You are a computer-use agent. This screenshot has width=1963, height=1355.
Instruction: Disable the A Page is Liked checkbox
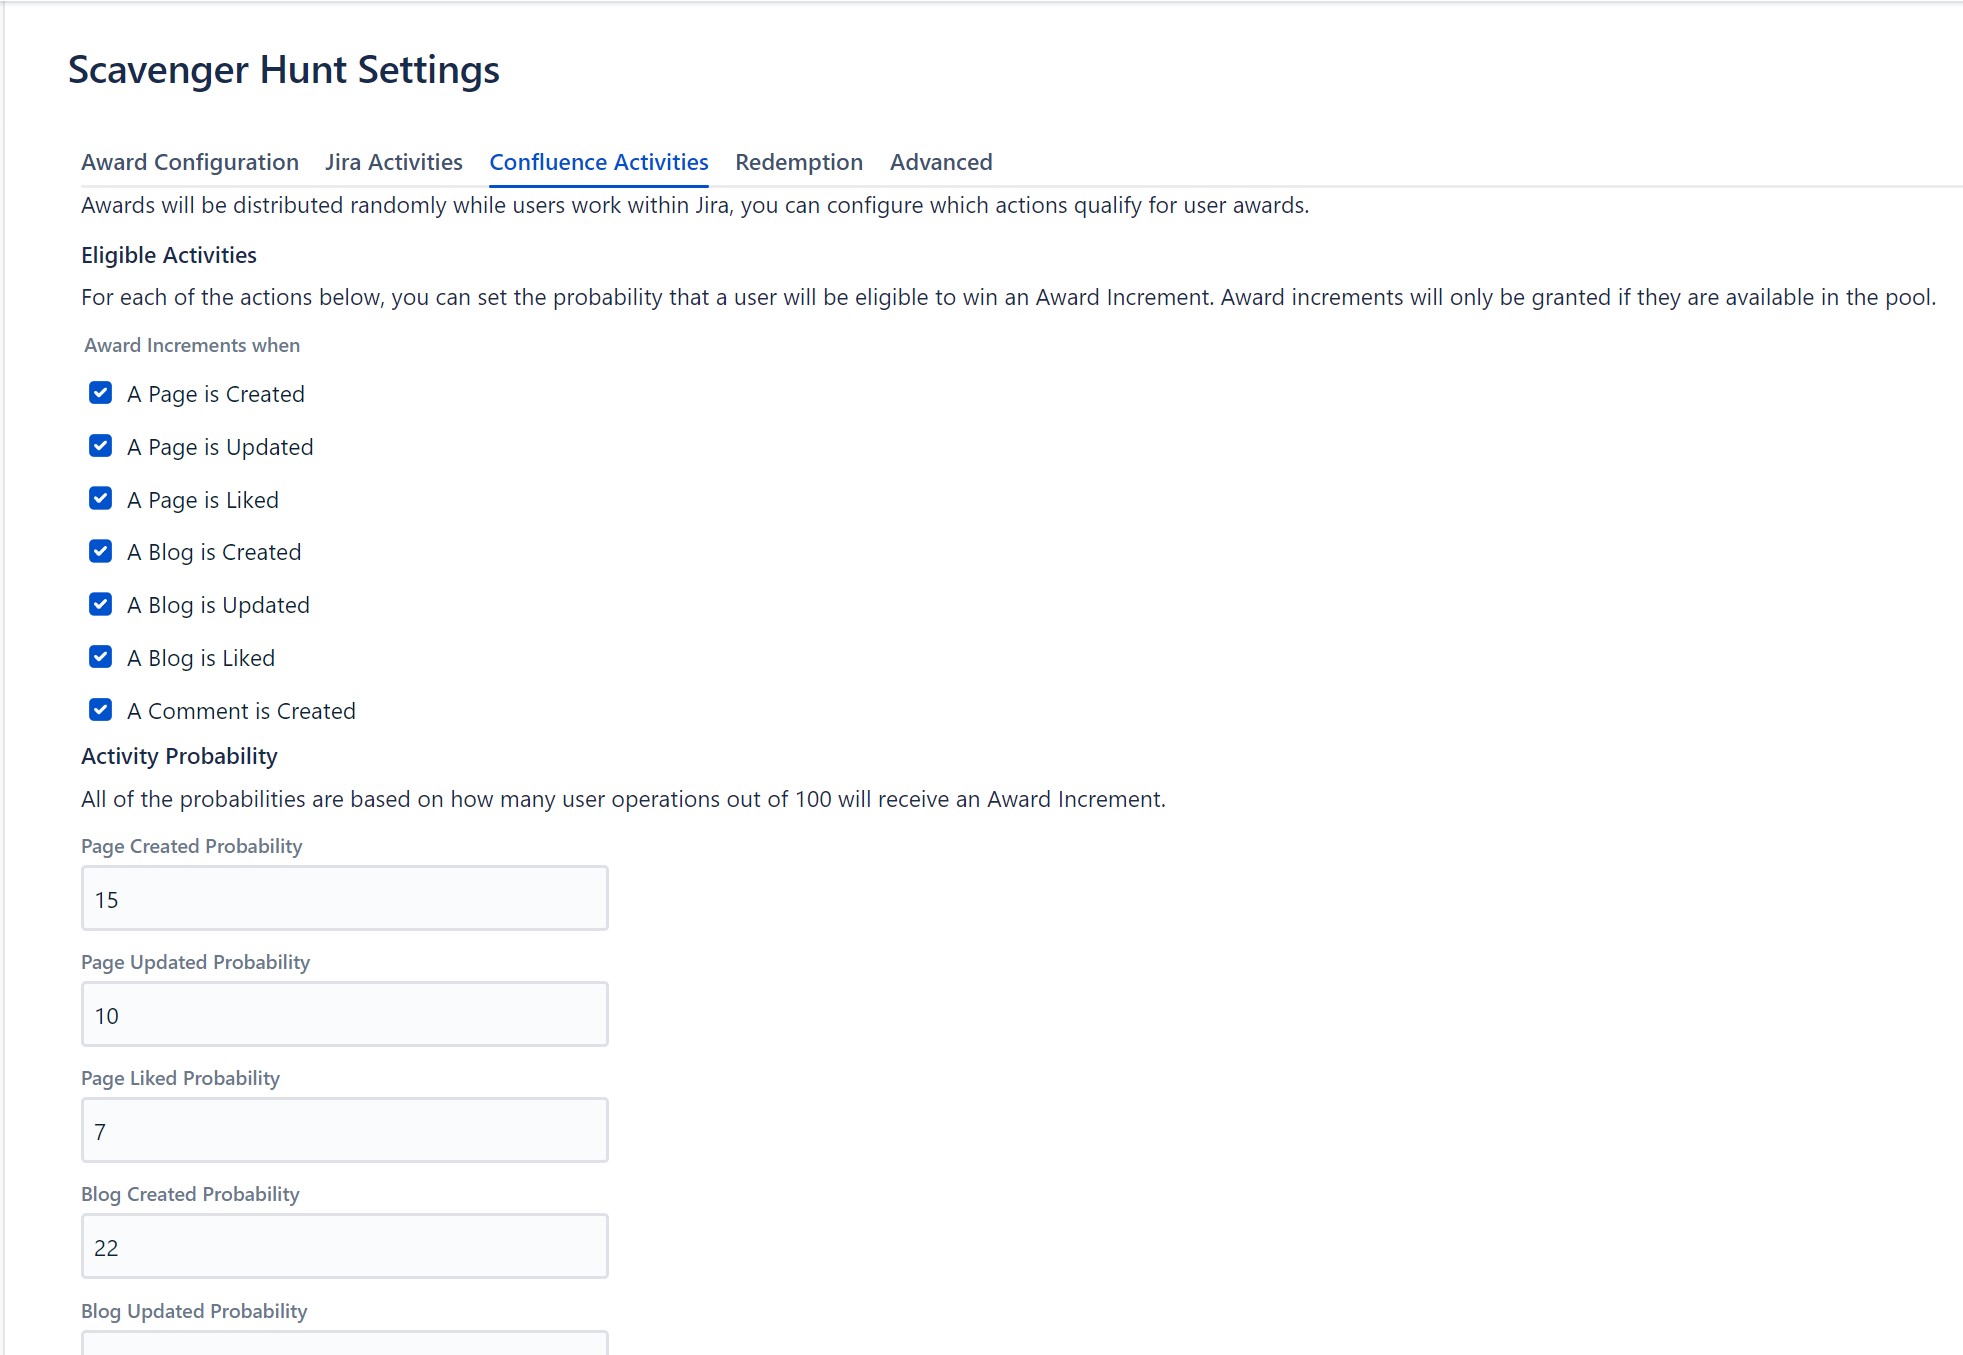pos(100,499)
